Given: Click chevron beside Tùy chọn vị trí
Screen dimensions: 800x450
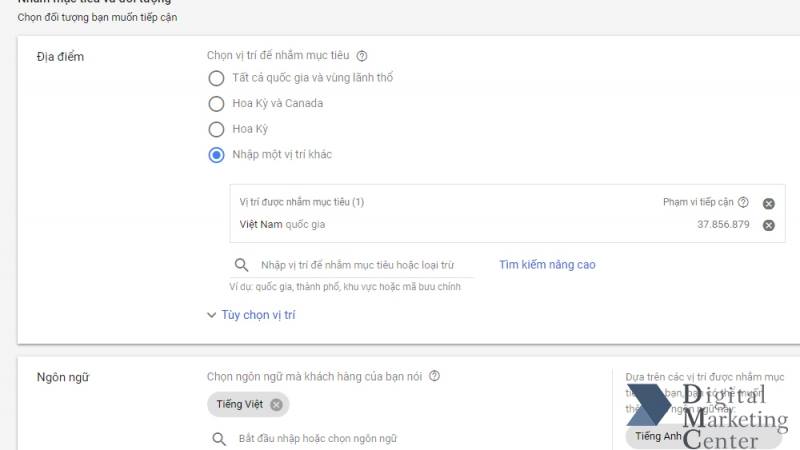Looking at the screenshot, I should pos(211,315).
